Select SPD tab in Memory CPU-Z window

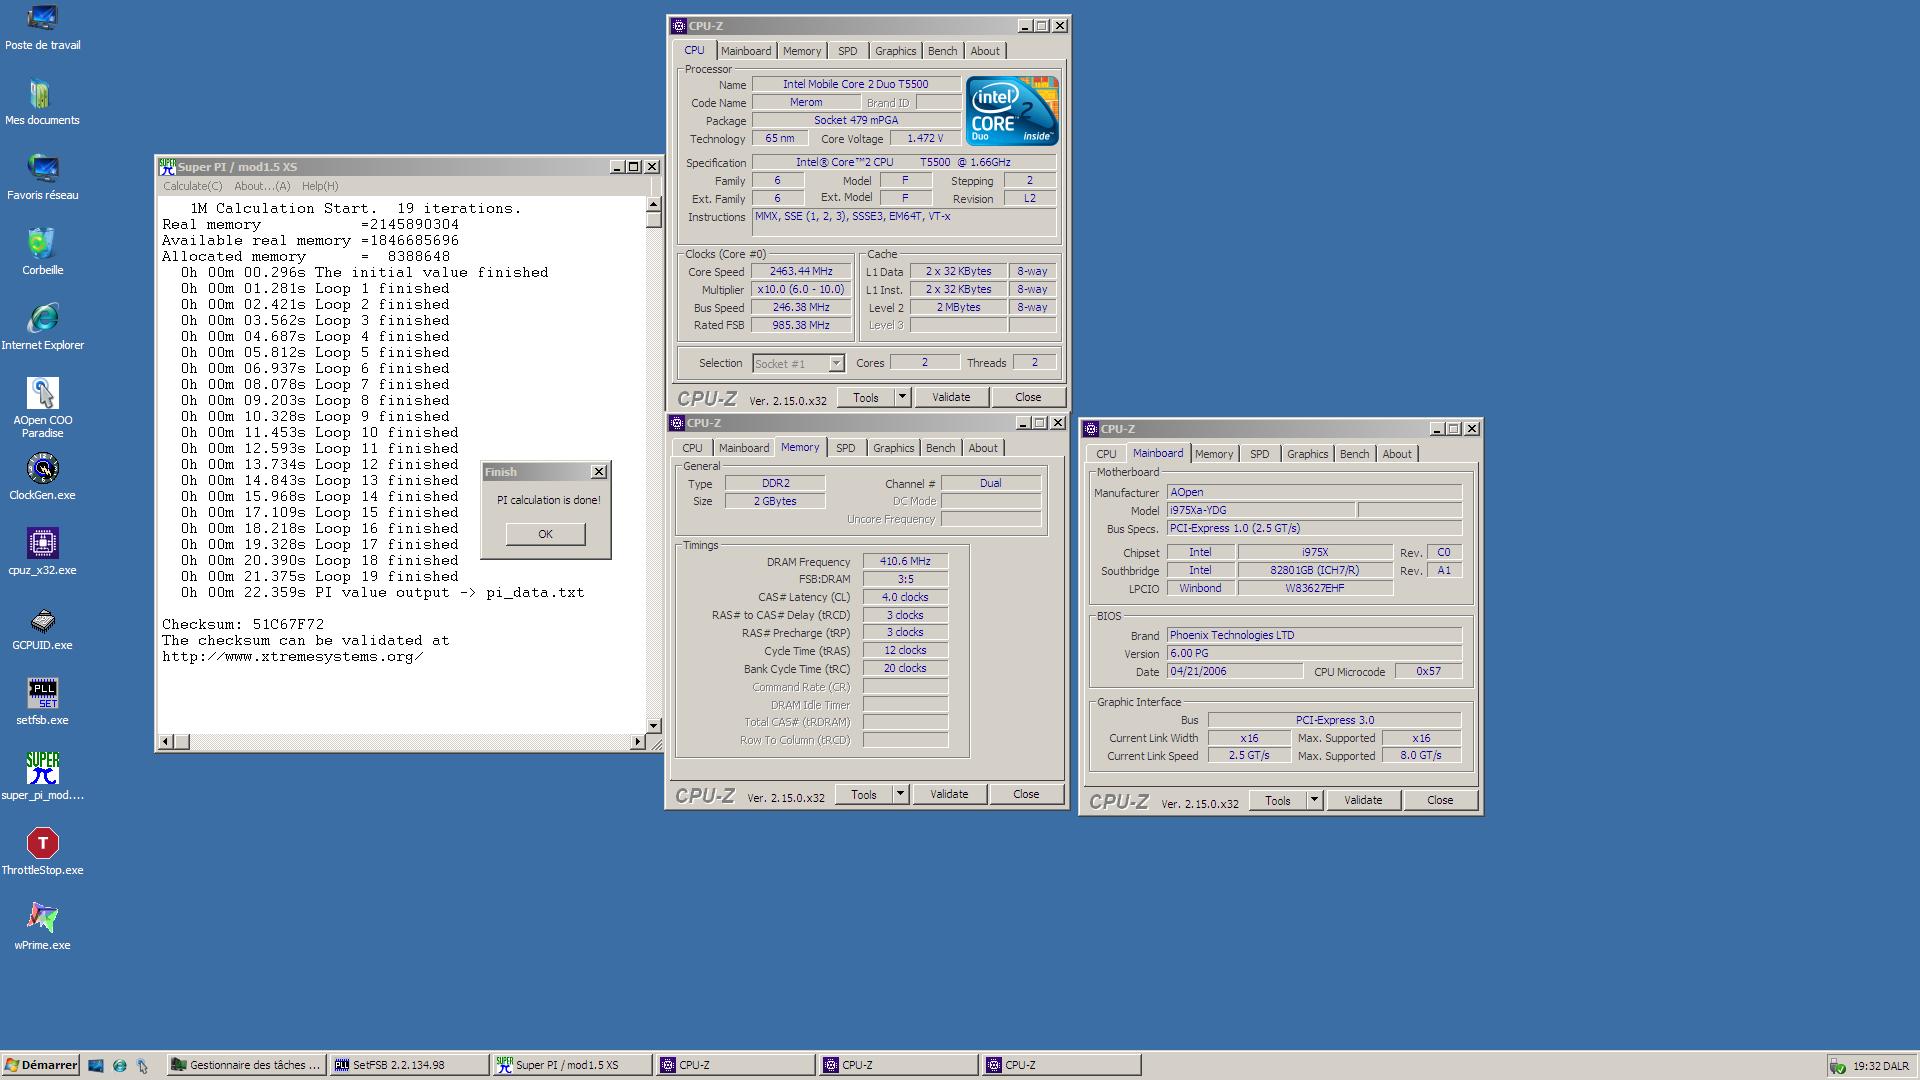click(x=846, y=448)
